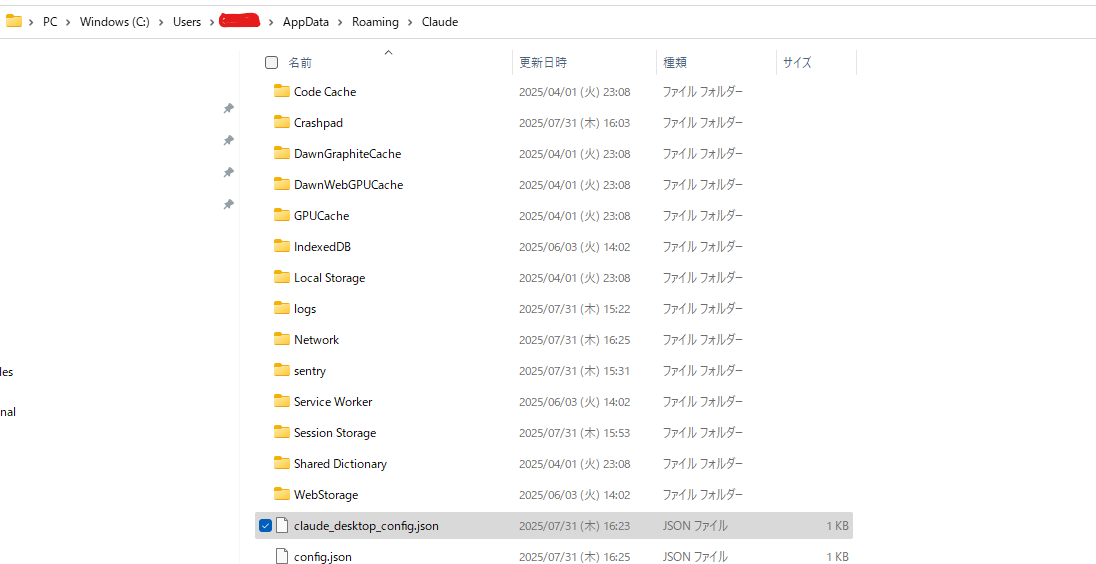Click the logs folder icon
This screenshot has height=564, width=1096.
(x=282, y=308)
